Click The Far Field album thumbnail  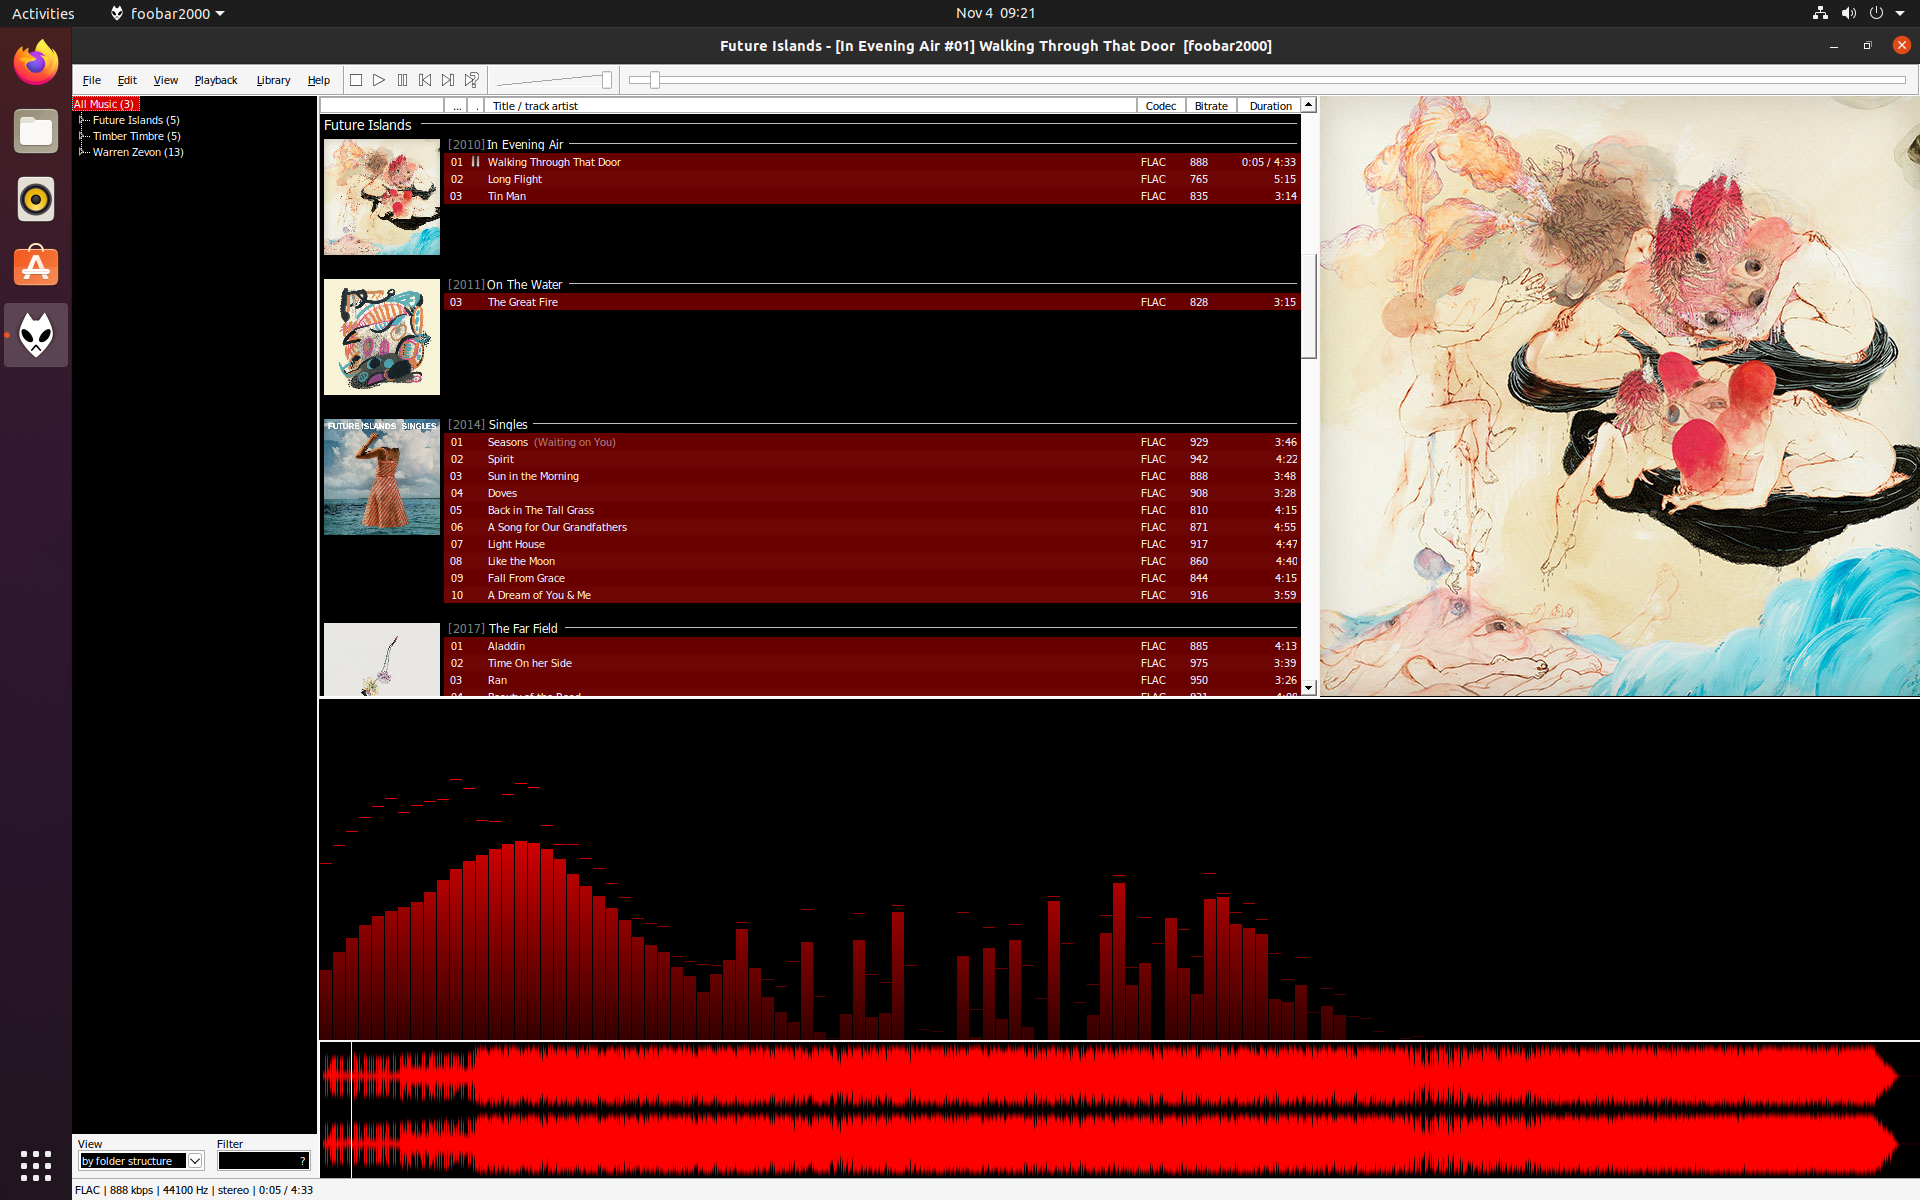tap(382, 659)
